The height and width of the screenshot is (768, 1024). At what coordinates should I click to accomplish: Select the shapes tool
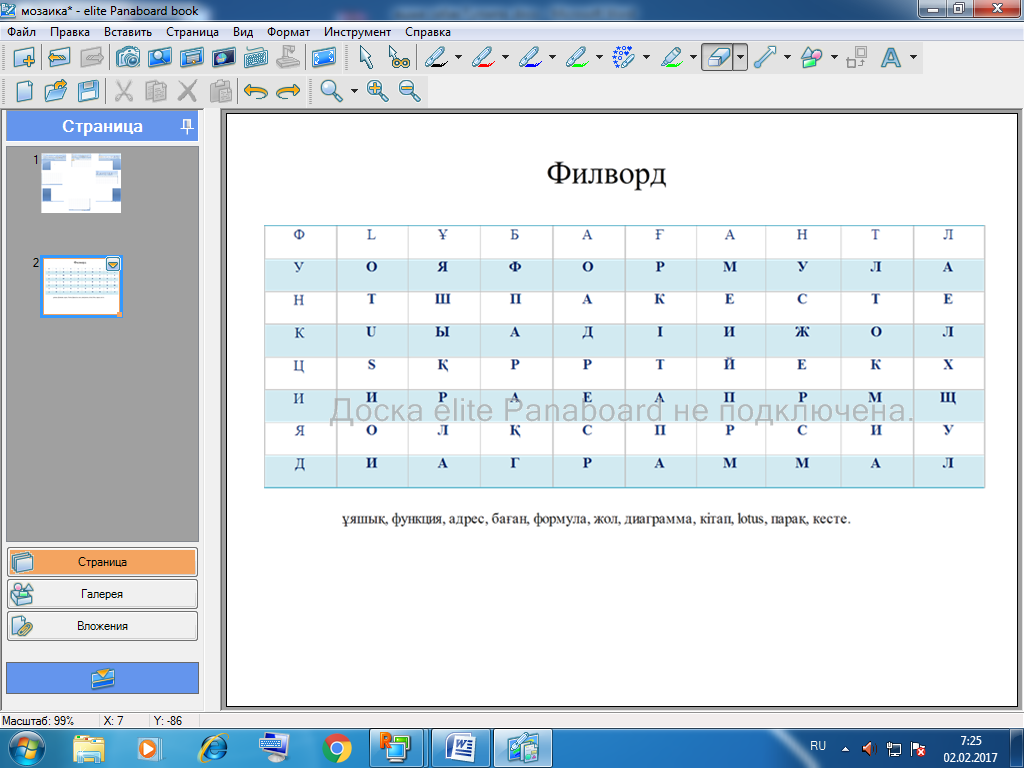tap(812, 58)
